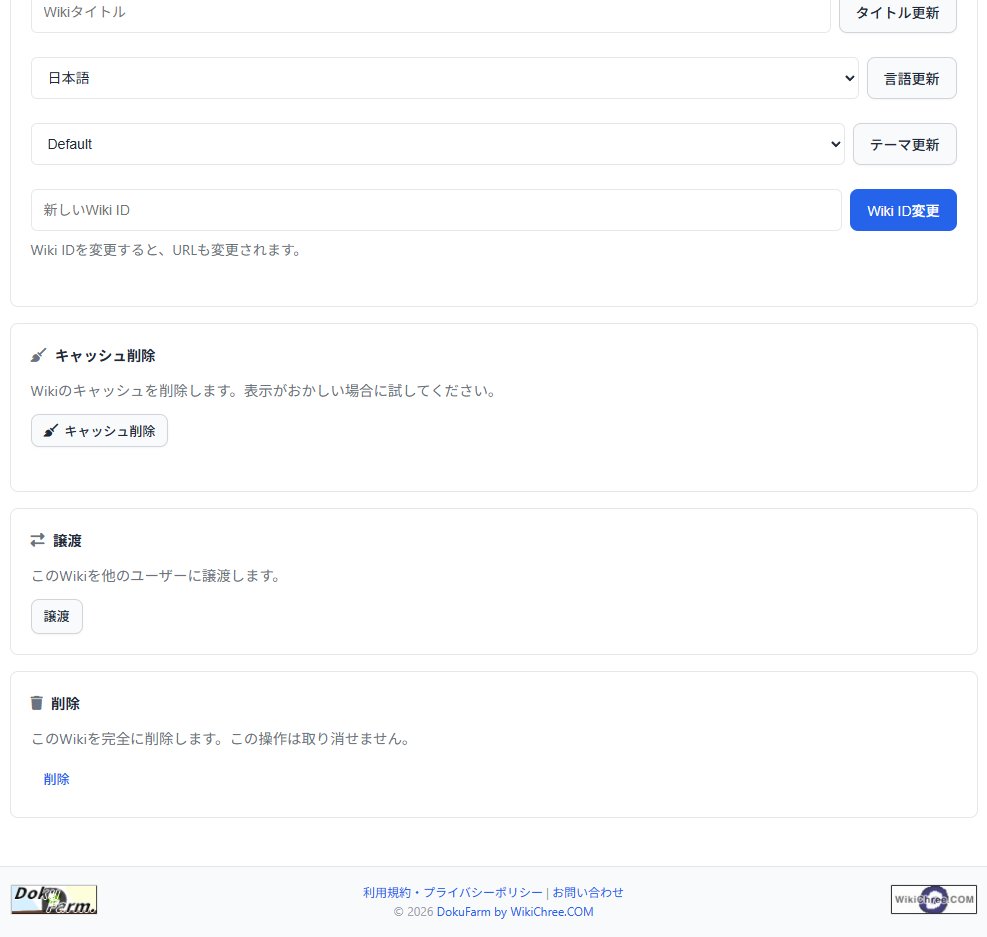
Task: Open the Default theme dropdown
Action: click(x=437, y=144)
